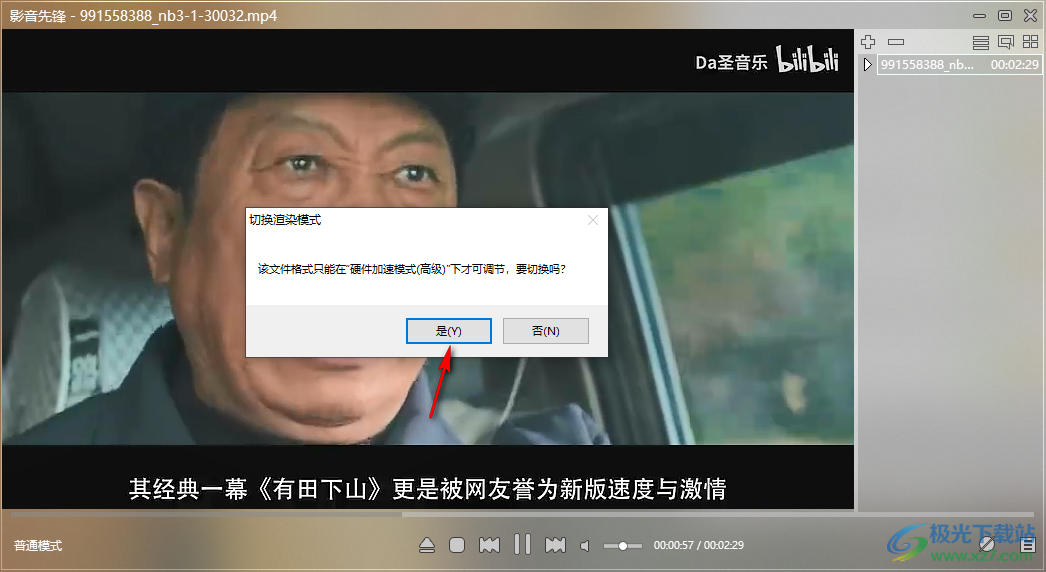Confirm switching render mode with 是(Y)
Viewport: 1046px width, 572px height.
[448, 331]
